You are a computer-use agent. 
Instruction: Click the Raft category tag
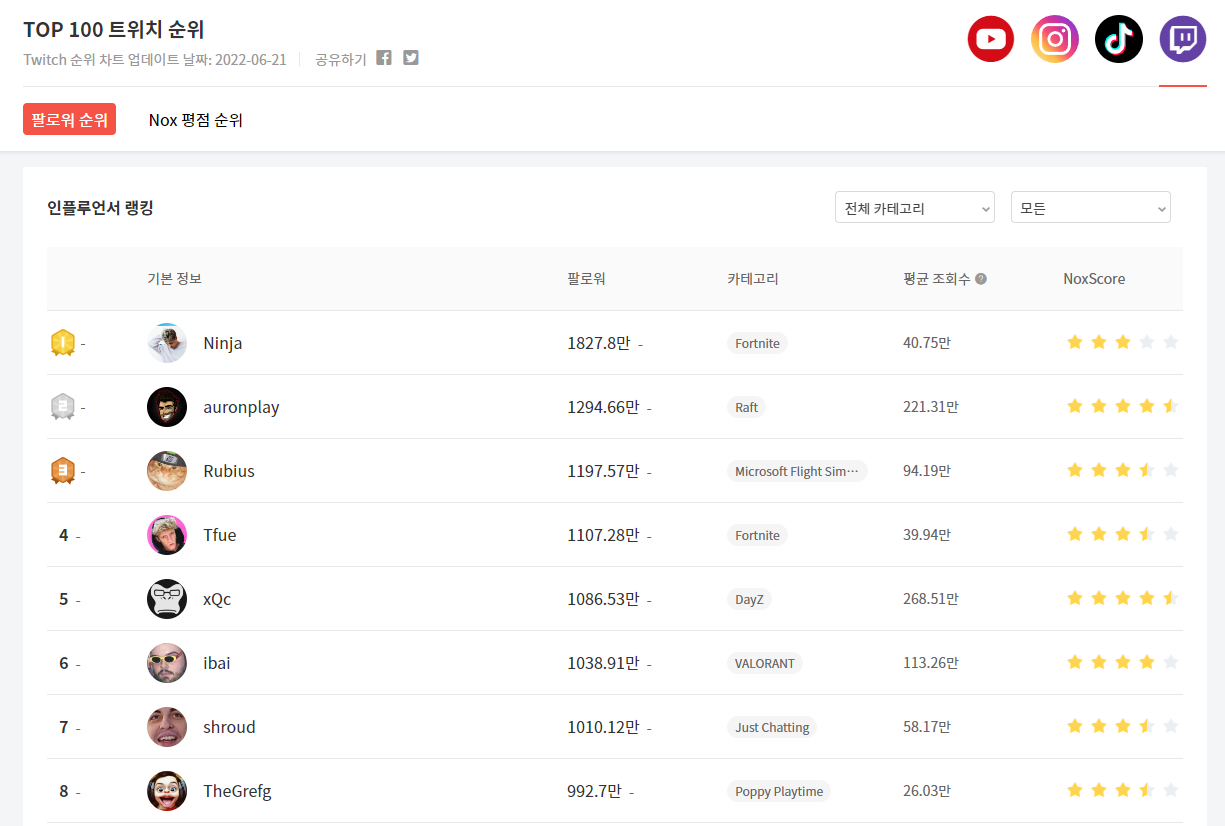747,407
